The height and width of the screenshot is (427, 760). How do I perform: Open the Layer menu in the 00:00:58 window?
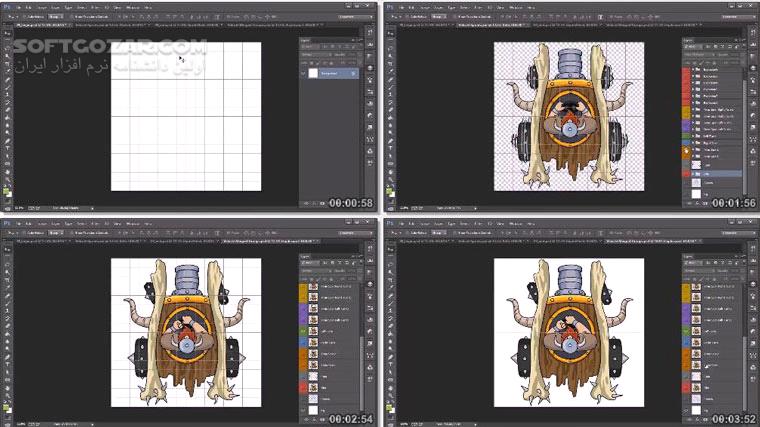(x=55, y=7)
